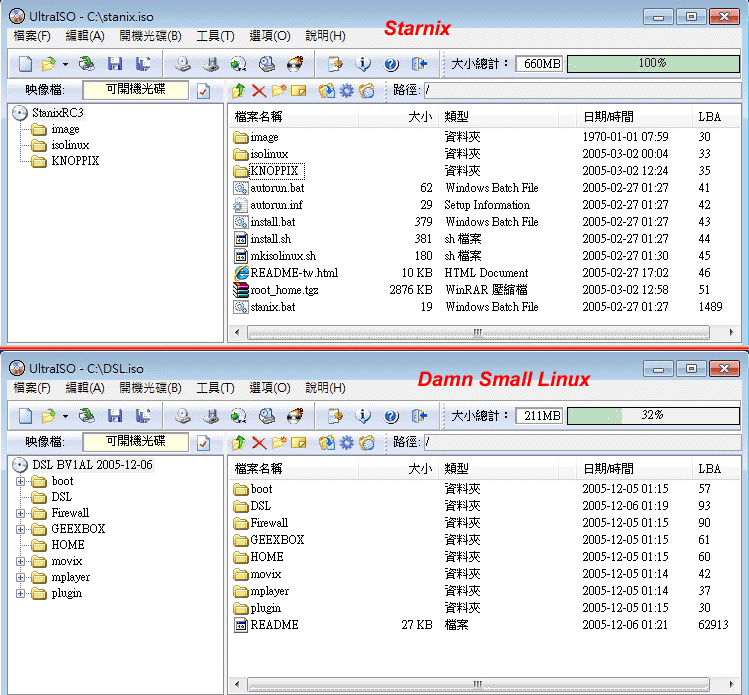Image resolution: width=749 pixels, height=695 pixels.
Task: Click blue info icon in DSL.iso toolbar
Action: click(363, 416)
